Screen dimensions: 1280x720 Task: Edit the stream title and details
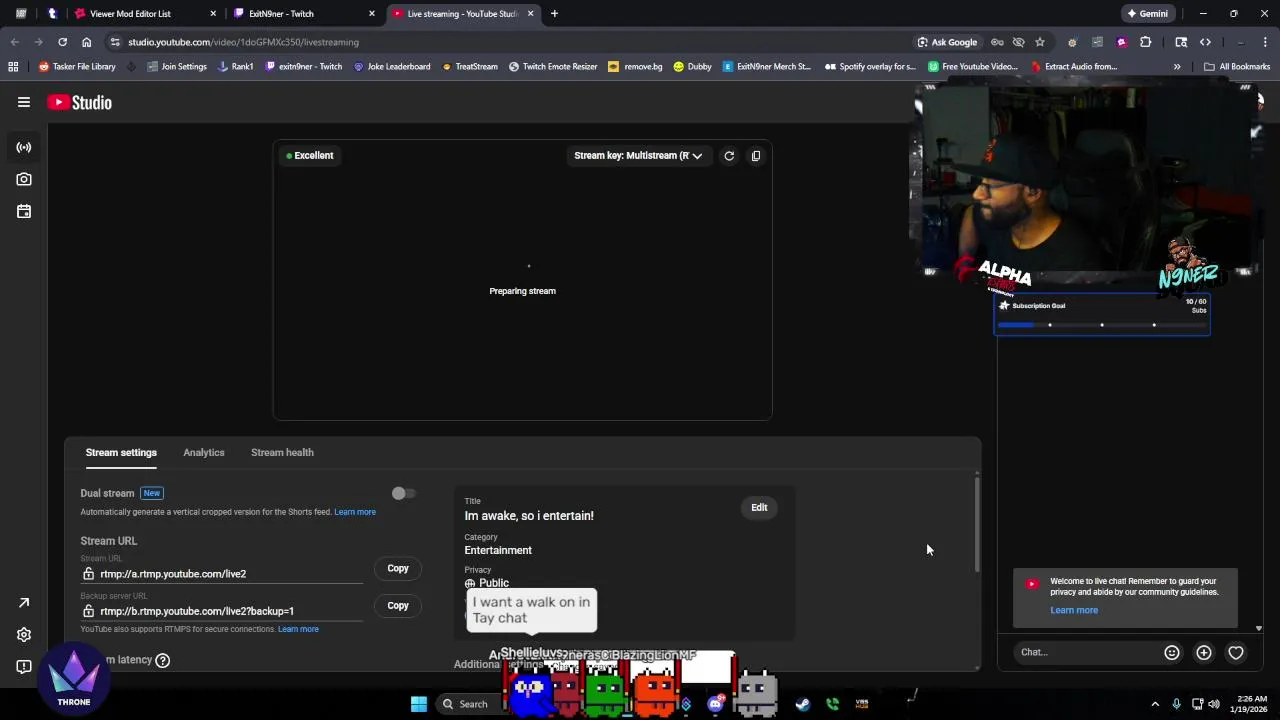[759, 508]
